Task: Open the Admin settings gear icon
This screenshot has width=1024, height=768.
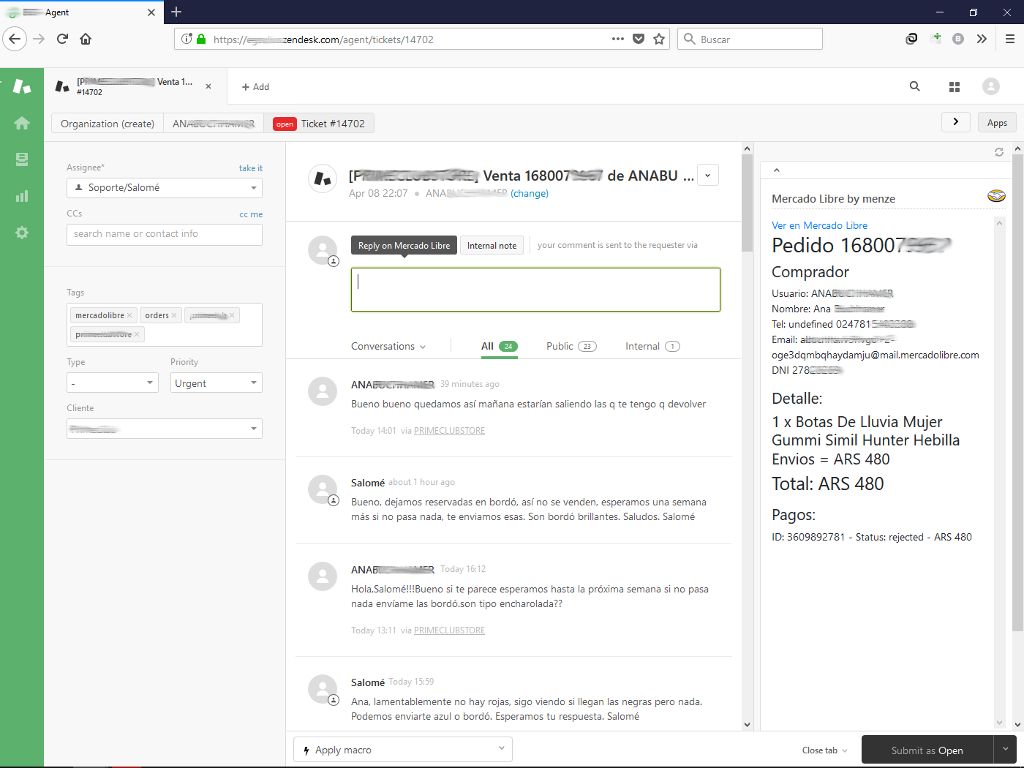Action: pyautogui.click(x=21, y=232)
